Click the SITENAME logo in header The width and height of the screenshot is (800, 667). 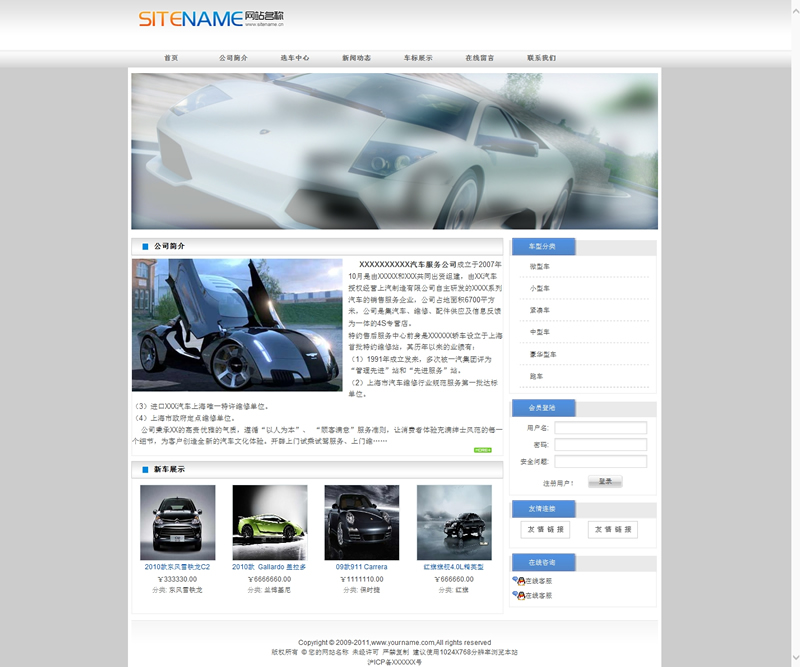210,19
